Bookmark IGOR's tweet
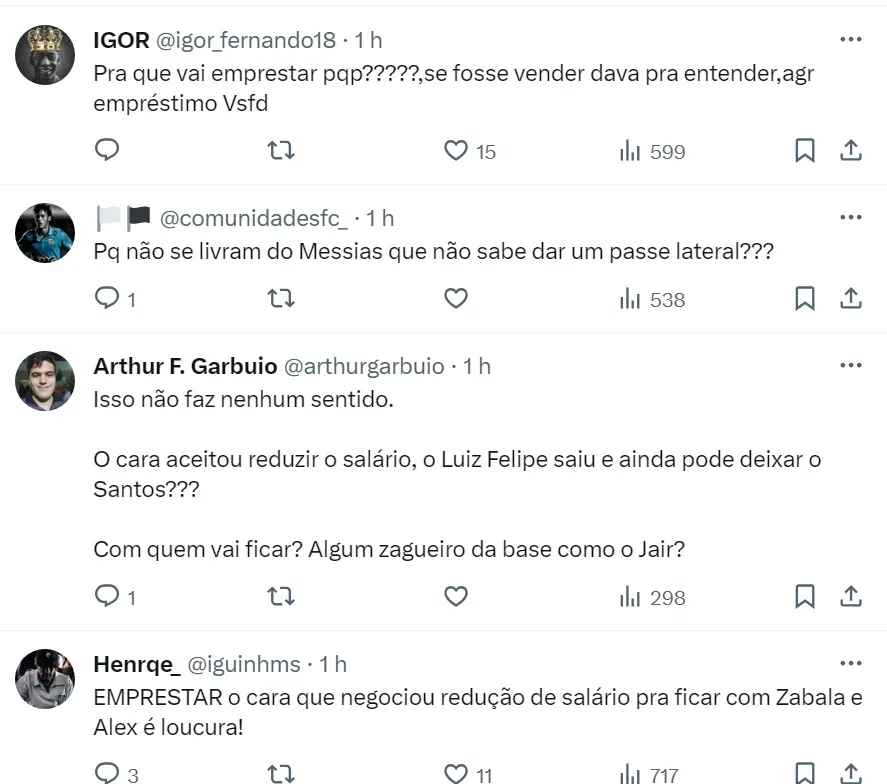This screenshot has width=887, height=784. click(805, 150)
